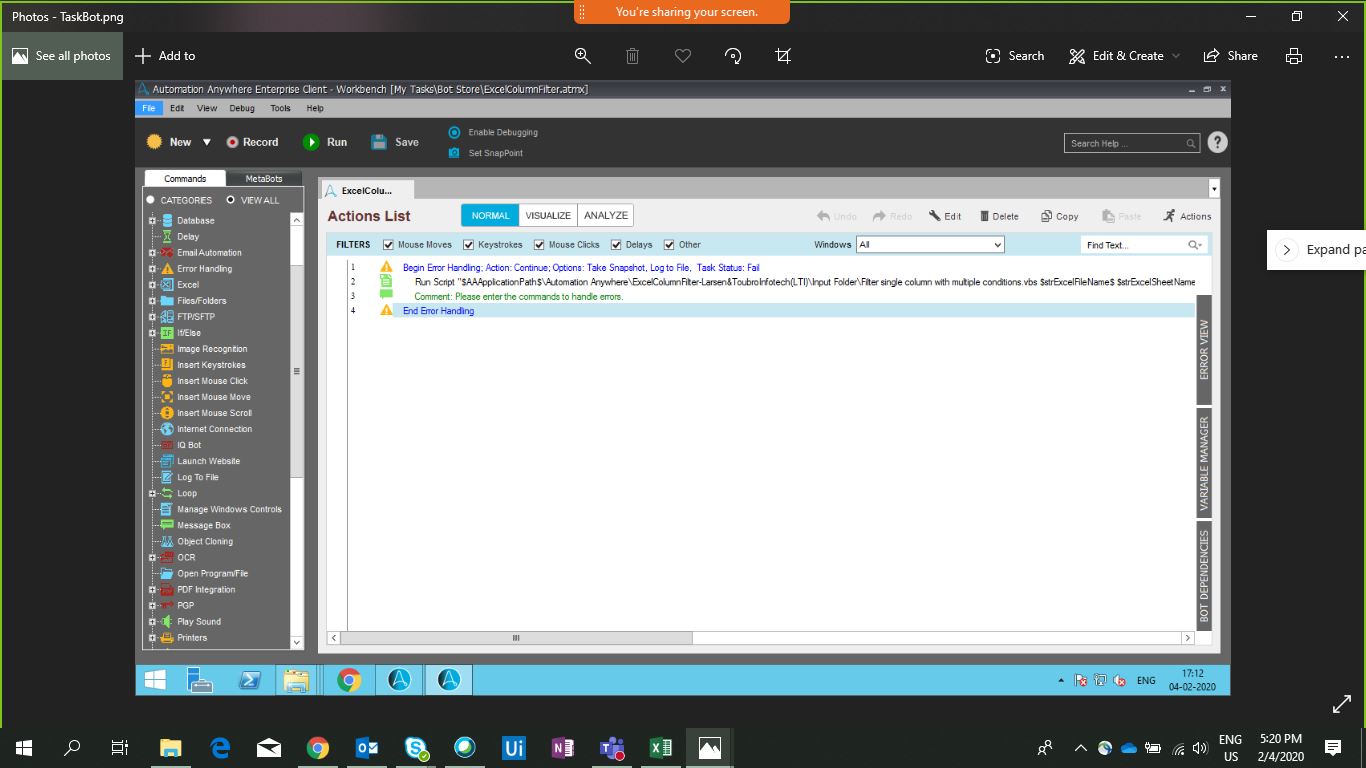Screen dimensions: 1366x768
Task: Uncheck the Mouse Moves filter checkbox
Action: pos(388,245)
